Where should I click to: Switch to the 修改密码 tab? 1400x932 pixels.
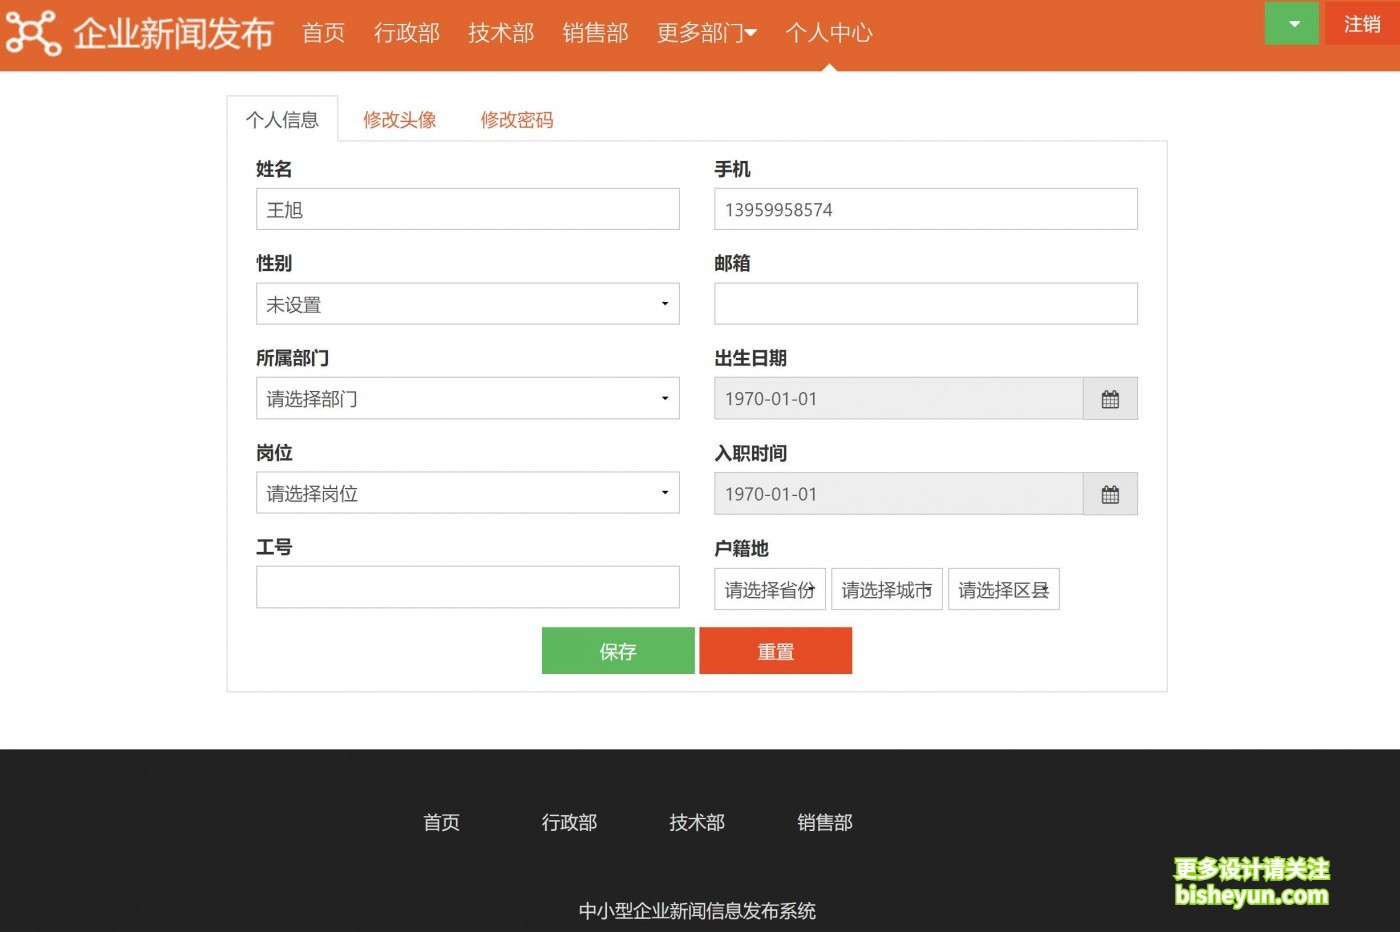click(516, 119)
